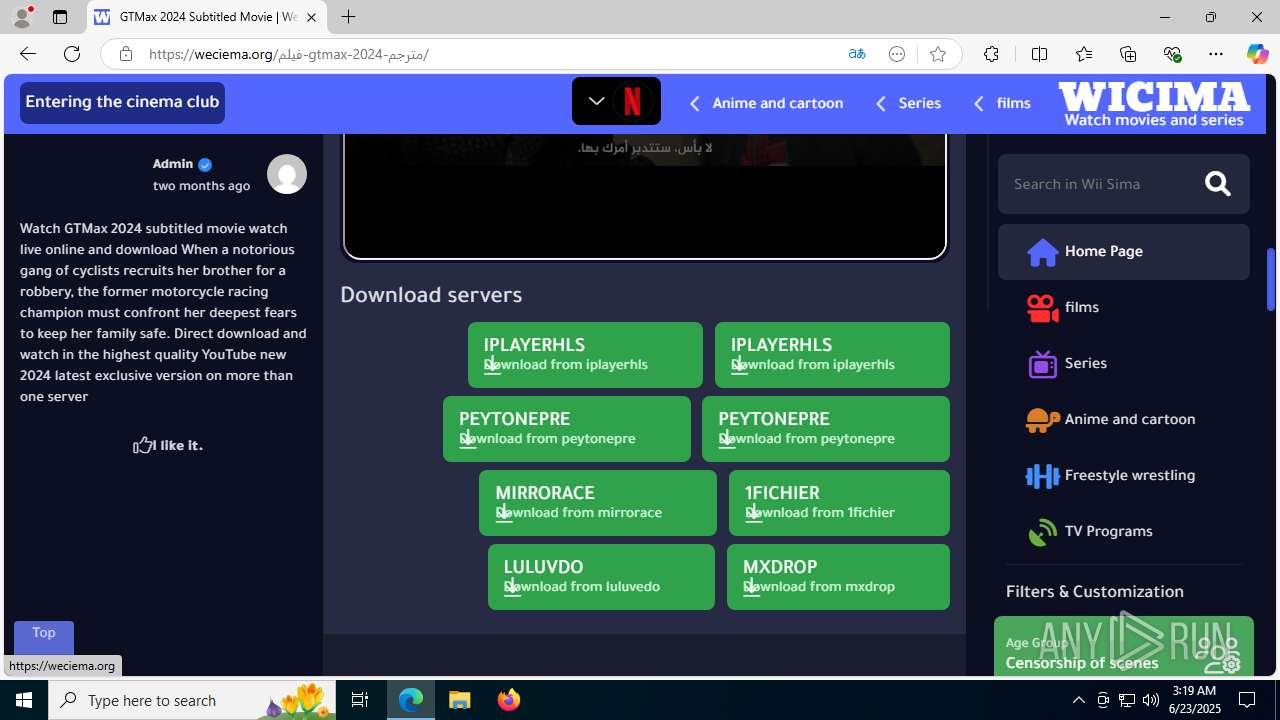
Task: Click browser Refresh icon
Action: [72, 54]
